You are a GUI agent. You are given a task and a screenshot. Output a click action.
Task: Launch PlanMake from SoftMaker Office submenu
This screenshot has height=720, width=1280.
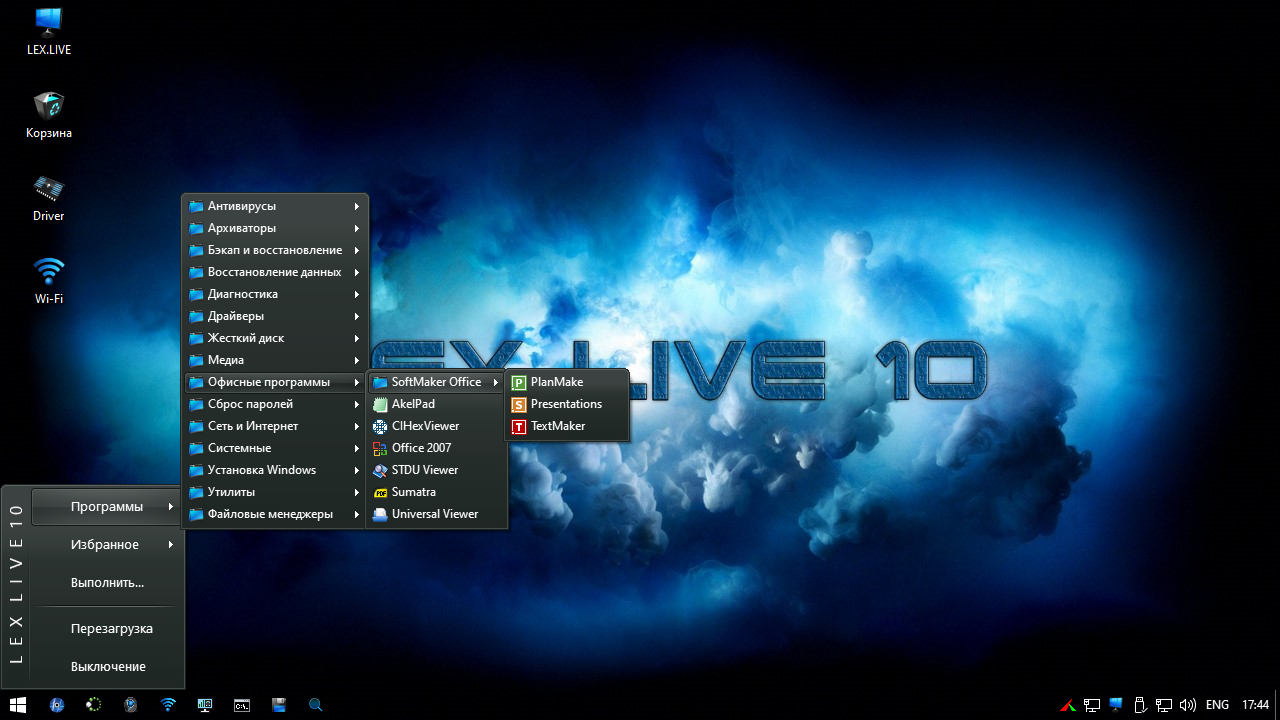[556, 382]
